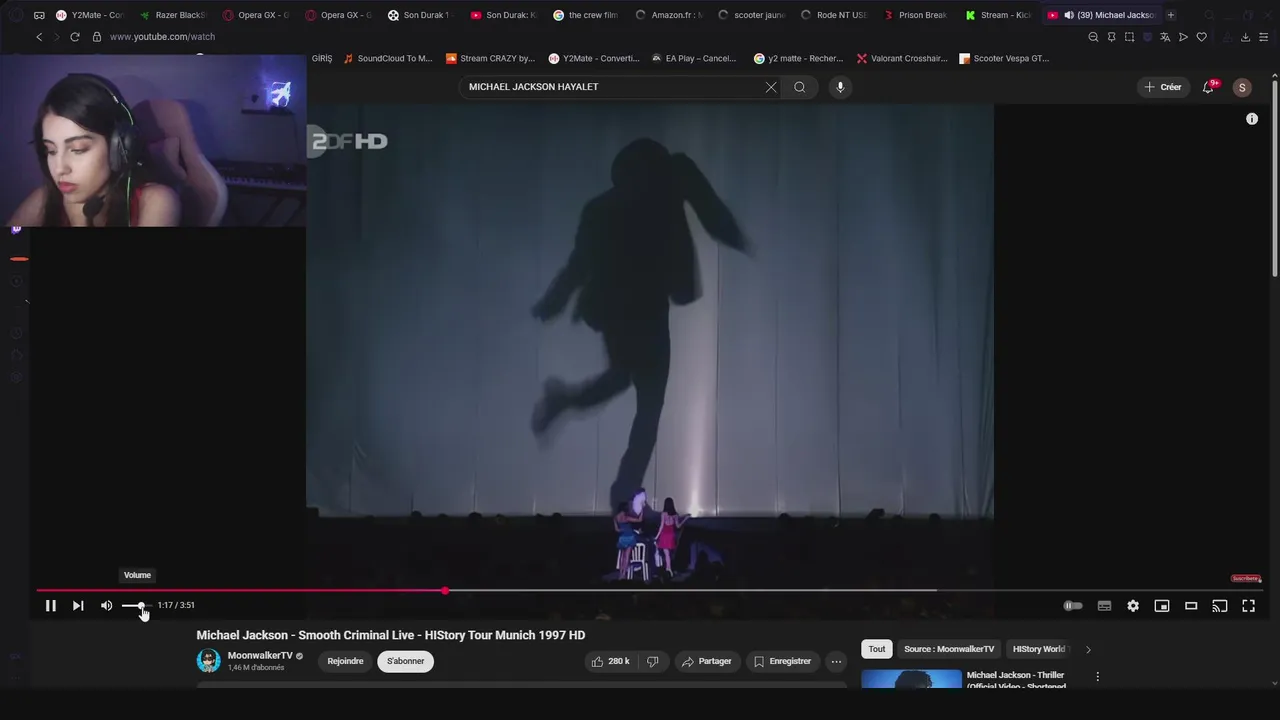The height and width of the screenshot is (720, 1280).
Task: Select the Source : MoonwalkerTV chip
Action: 949,649
